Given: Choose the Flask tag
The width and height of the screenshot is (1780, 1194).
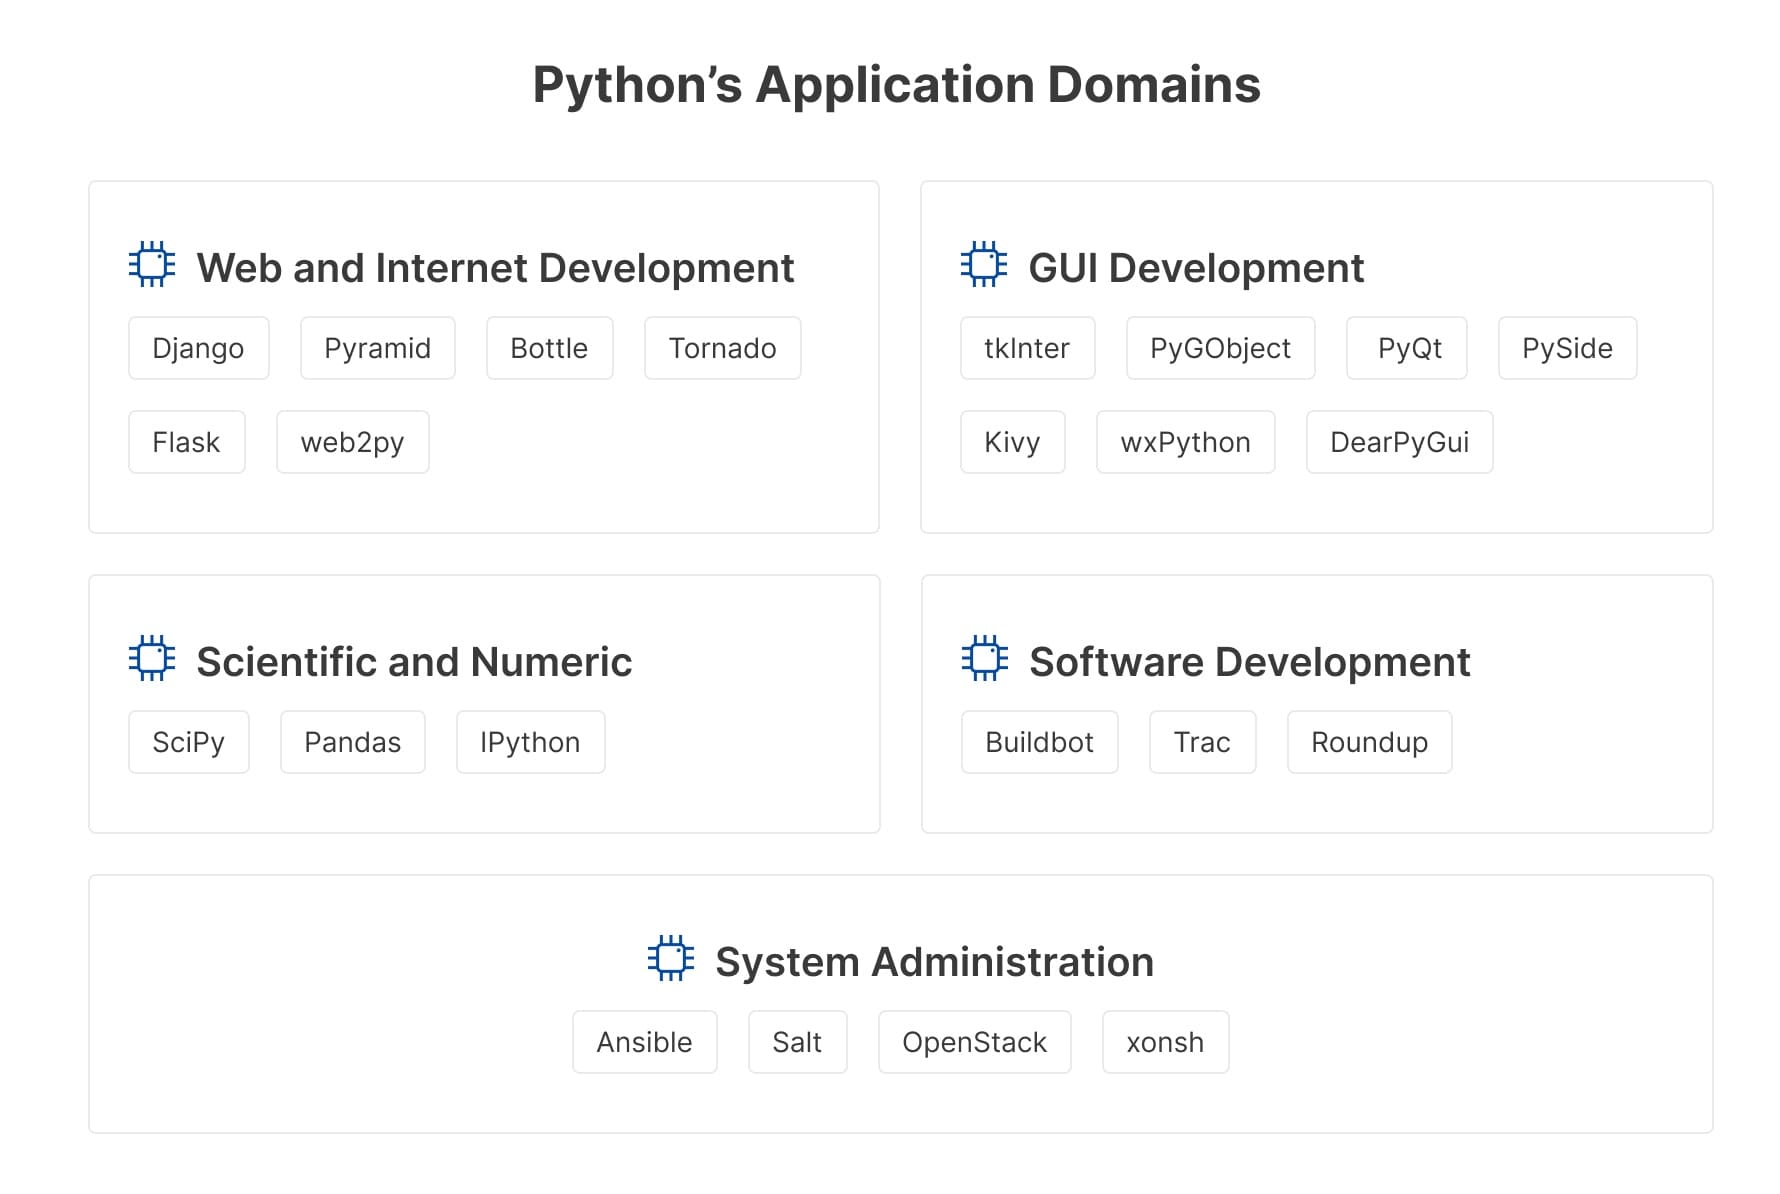Looking at the screenshot, I should (187, 442).
